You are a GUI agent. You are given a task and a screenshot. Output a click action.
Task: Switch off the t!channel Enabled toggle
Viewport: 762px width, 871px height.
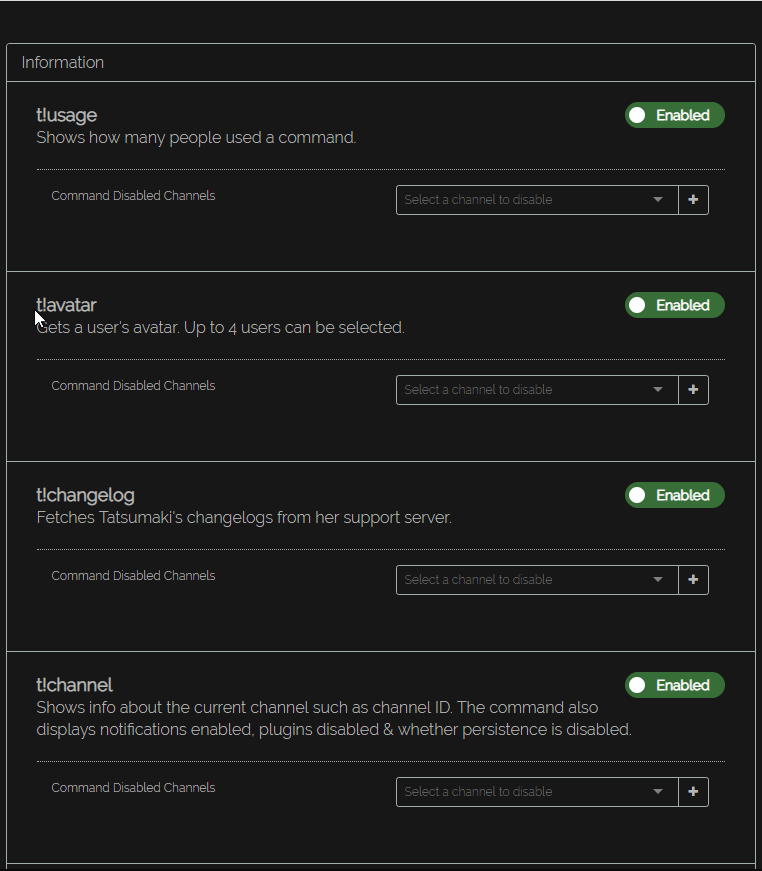click(674, 686)
